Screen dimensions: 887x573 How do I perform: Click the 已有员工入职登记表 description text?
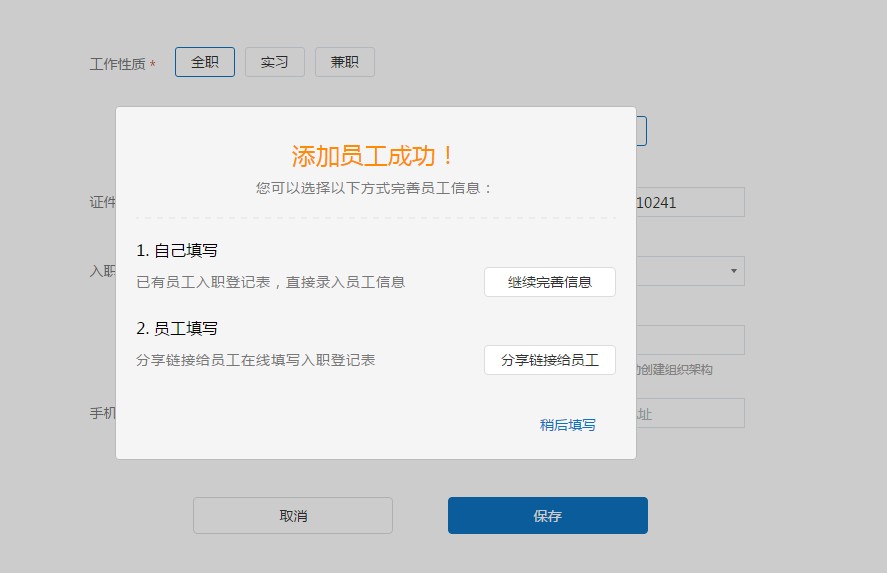coord(270,282)
